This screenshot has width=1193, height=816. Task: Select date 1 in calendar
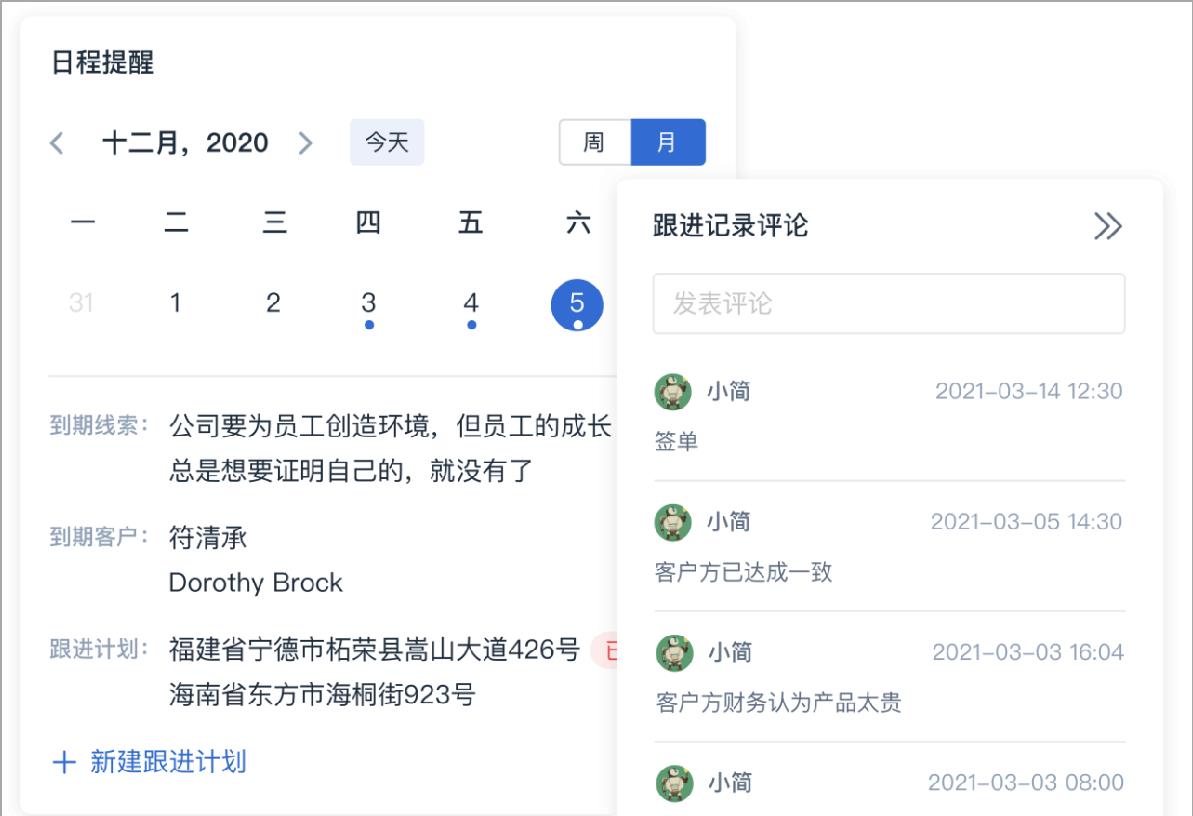[176, 303]
